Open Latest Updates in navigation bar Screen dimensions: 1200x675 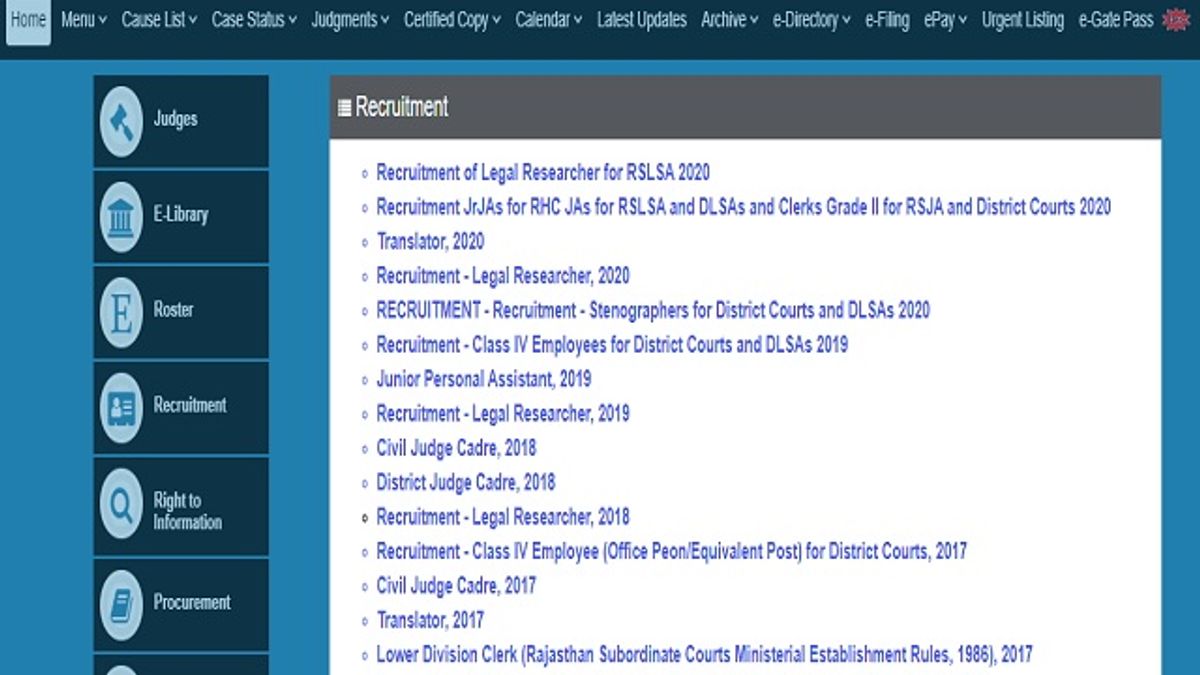tap(642, 20)
